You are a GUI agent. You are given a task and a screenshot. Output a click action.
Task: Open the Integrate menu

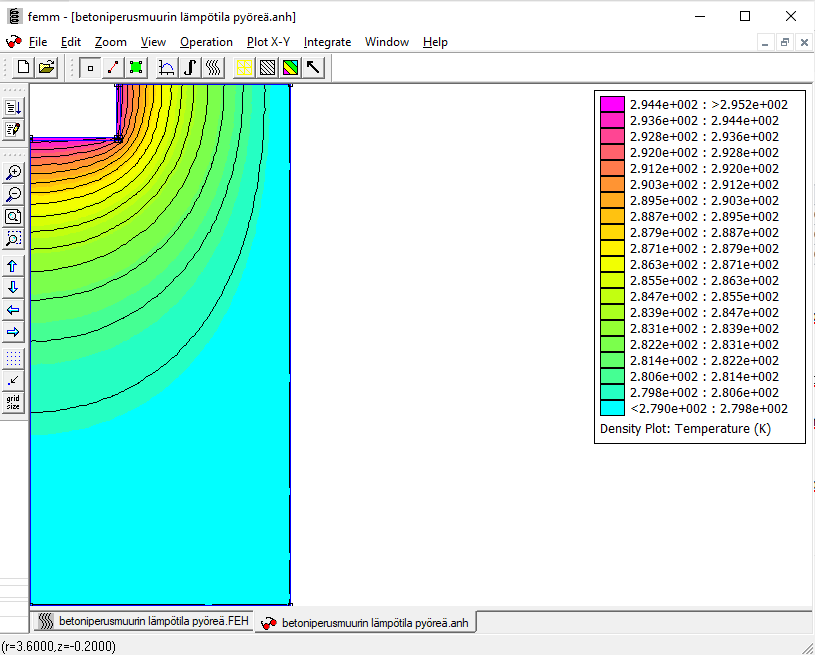pyautogui.click(x=327, y=42)
